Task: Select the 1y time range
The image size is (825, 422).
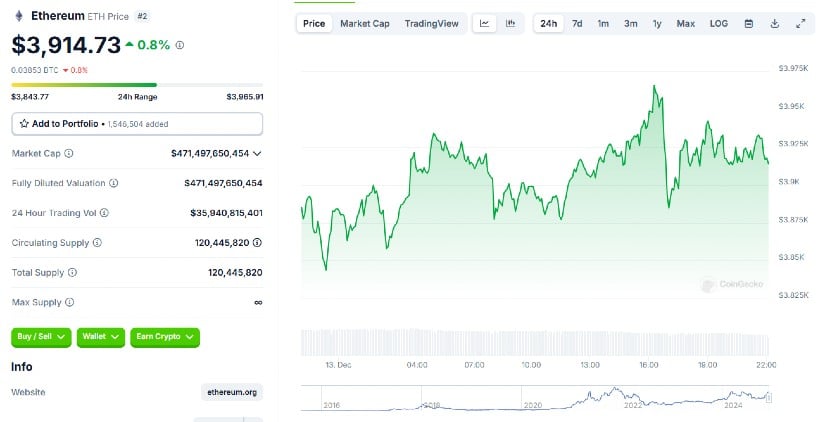Action: [x=657, y=23]
